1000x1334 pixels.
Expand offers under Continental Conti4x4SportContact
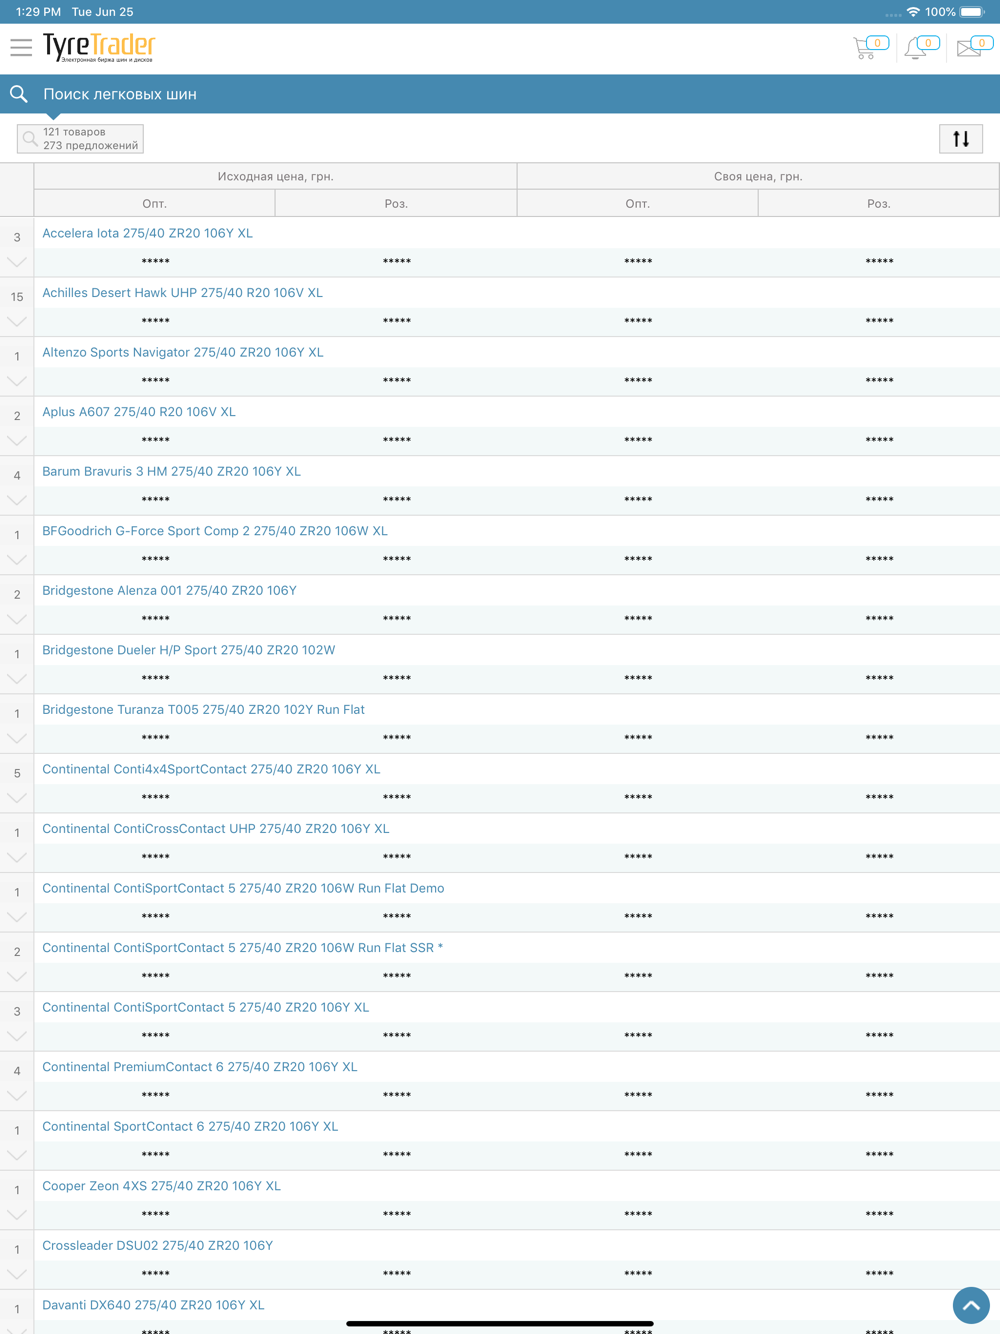(17, 798)
